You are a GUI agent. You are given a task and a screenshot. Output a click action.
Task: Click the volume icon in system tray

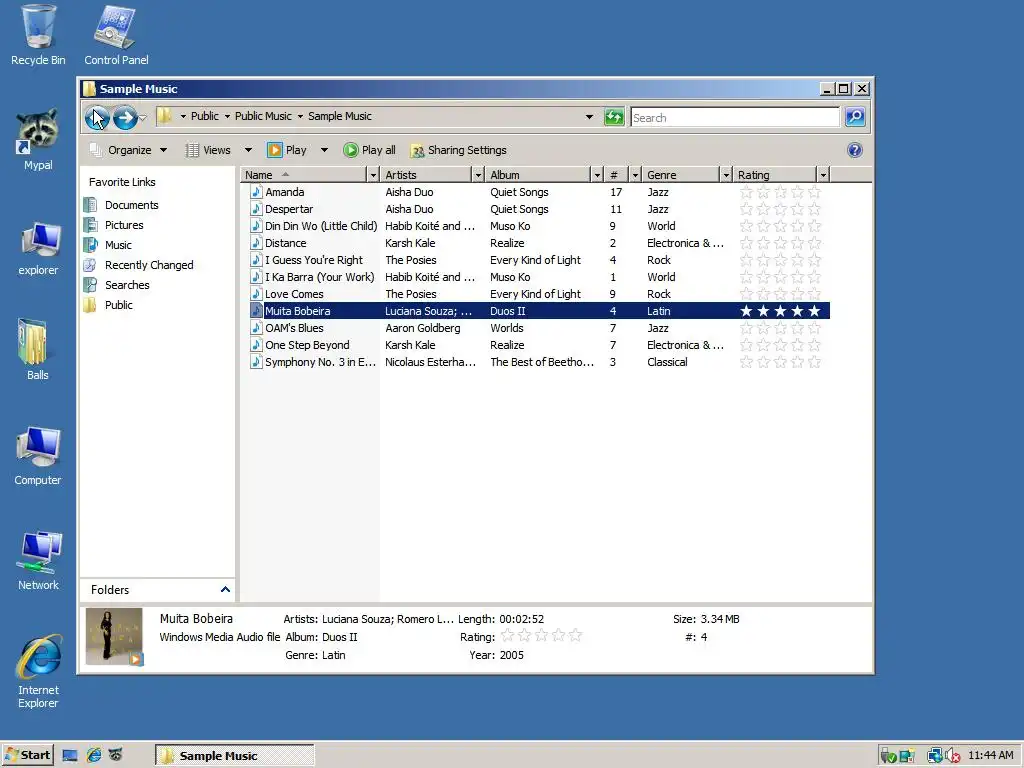(x=952, y=756)
